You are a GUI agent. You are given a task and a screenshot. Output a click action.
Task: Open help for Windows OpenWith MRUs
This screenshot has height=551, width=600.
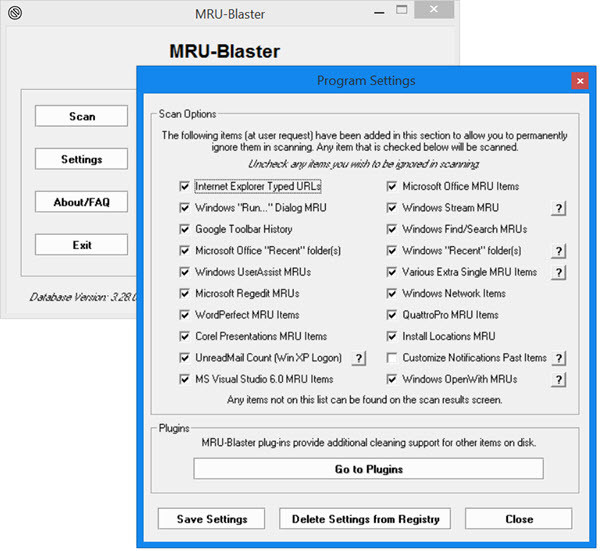pos(559,380)
